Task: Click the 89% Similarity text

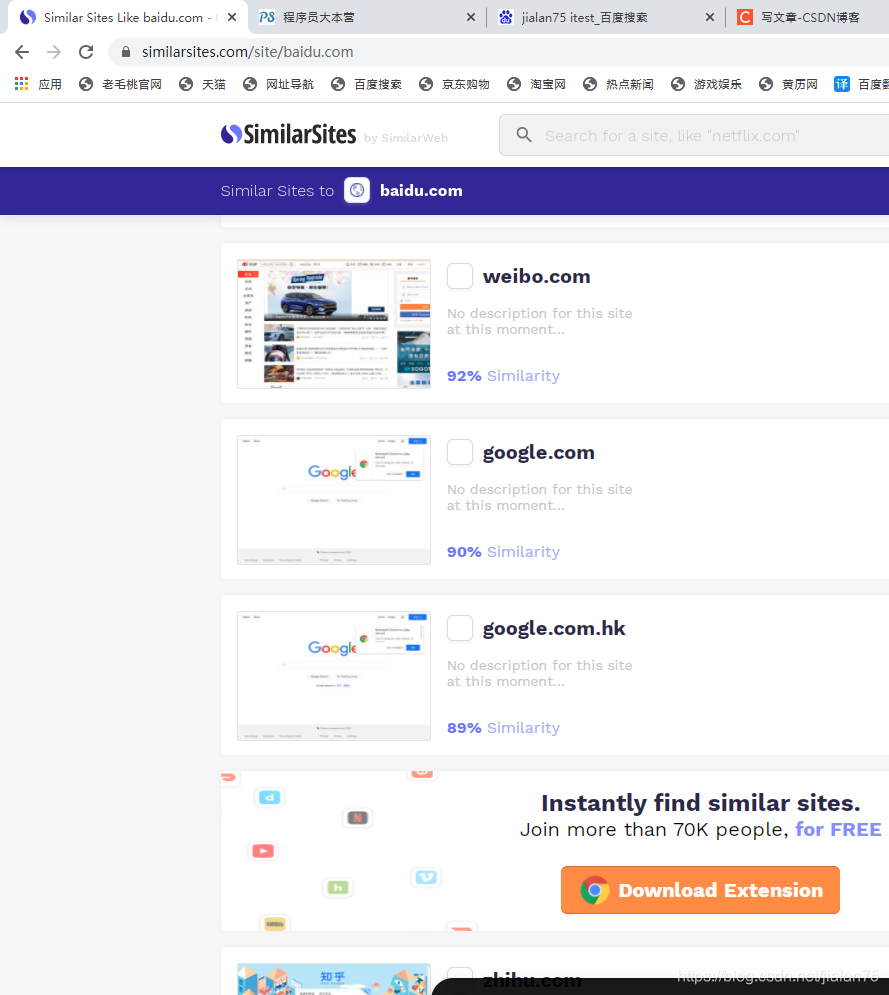Action: click(503, 727)
